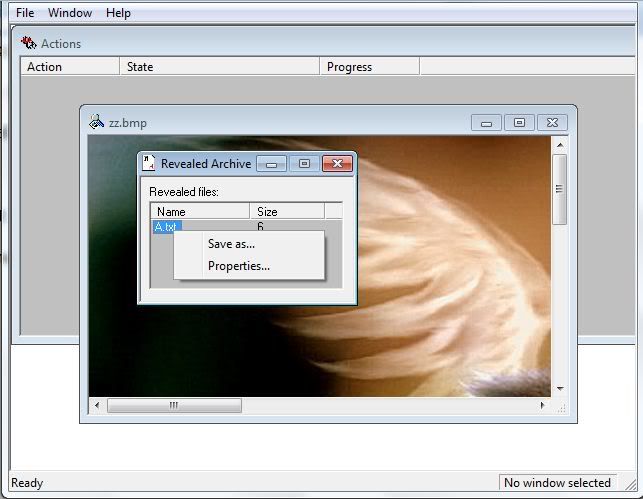
Task: Select the A.txt file in the revealed files list
Action: pyautogui.click(x=166, y=227)
